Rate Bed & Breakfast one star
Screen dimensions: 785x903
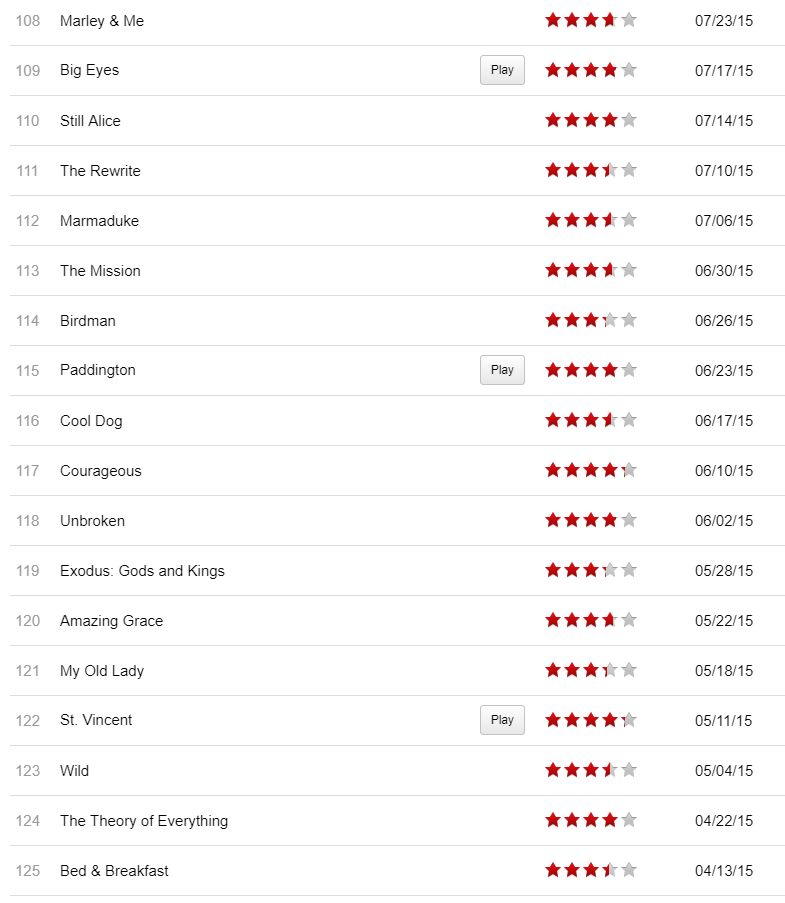[553, 870]
